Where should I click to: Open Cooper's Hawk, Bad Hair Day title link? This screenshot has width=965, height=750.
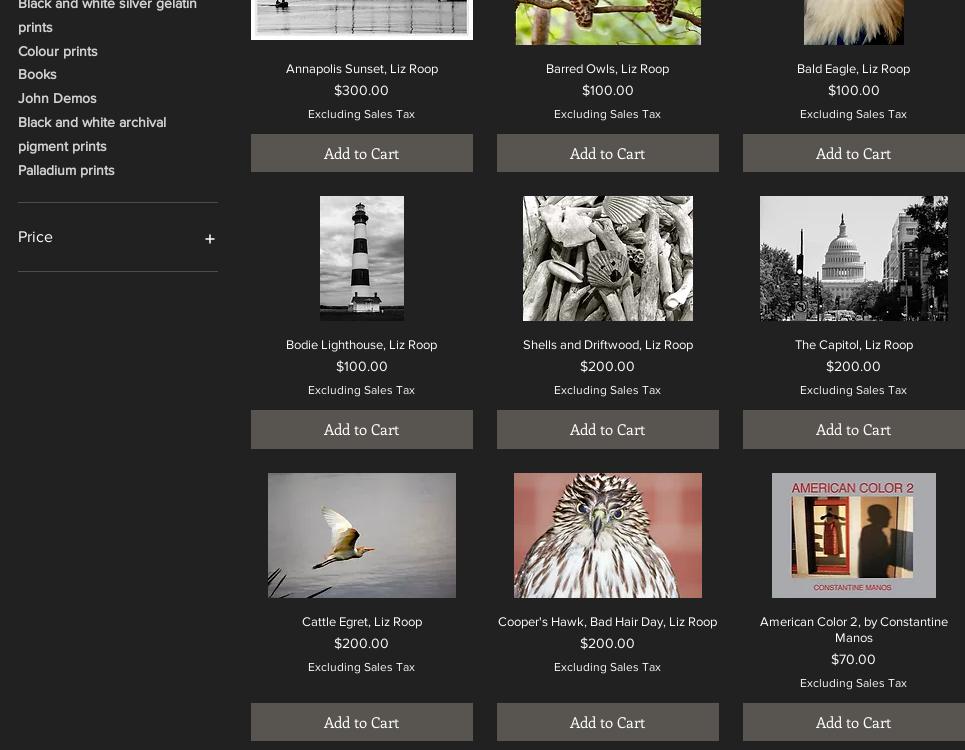pos(607,622)
